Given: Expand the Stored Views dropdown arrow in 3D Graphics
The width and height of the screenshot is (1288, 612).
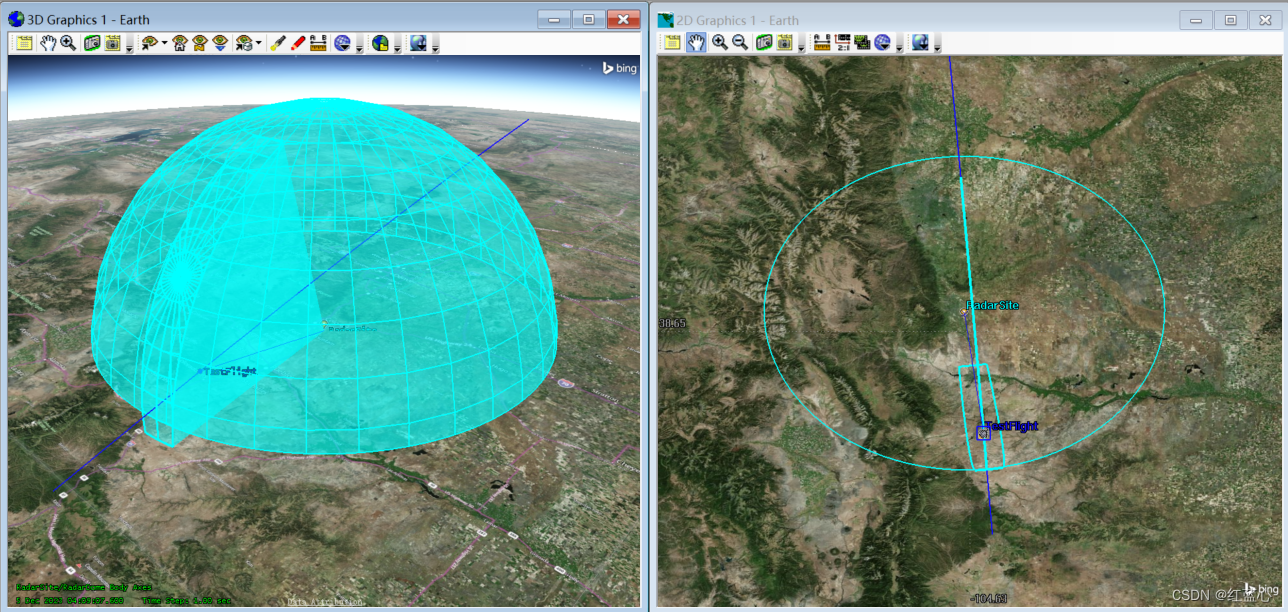Looking at the screenshot, I should click(259, 43).
